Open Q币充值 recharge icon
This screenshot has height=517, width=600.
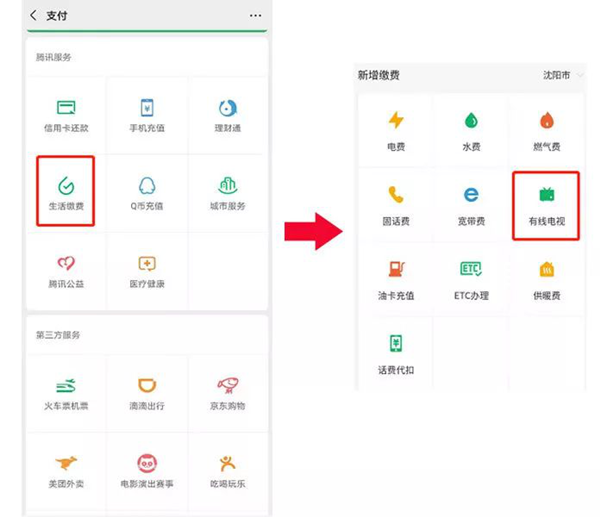click(147, 188)
